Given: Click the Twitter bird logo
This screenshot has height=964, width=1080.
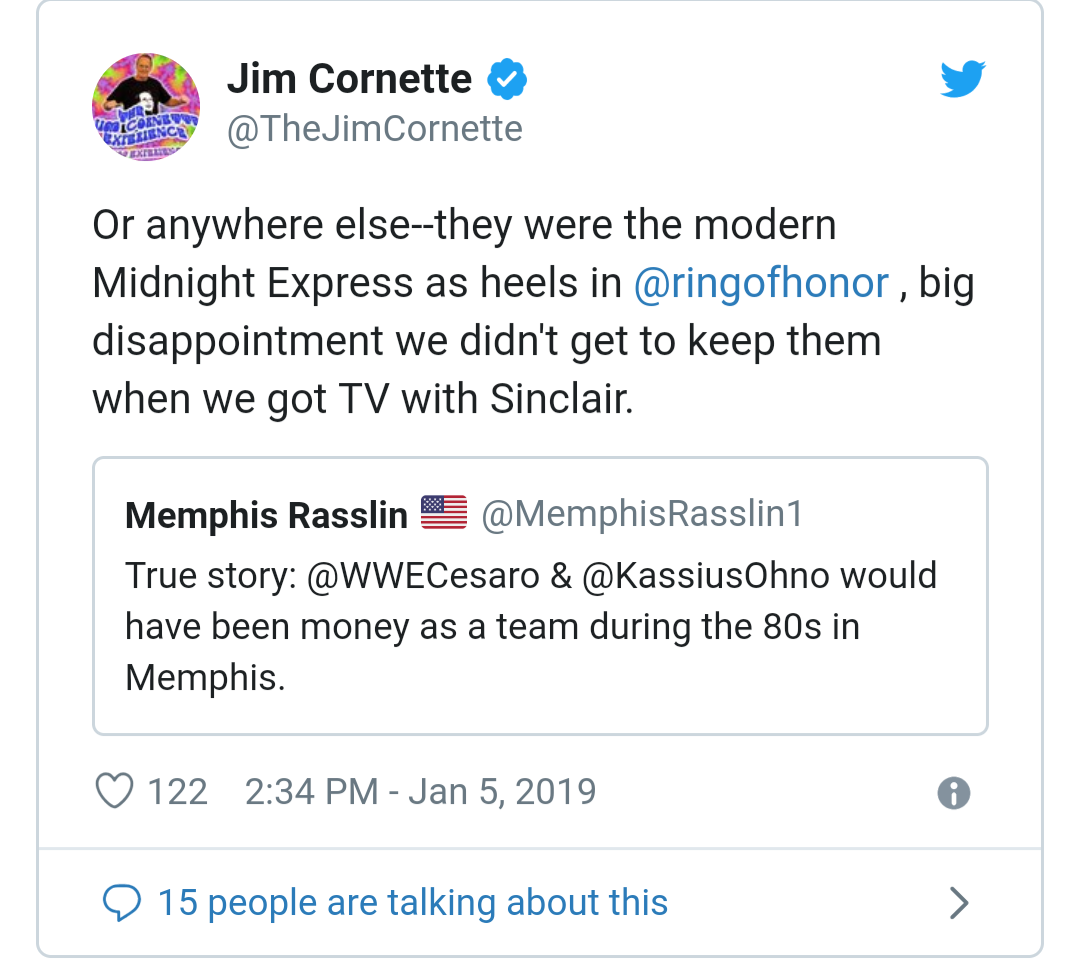Looking at the screenshot, I should click(x=963, y=78).
